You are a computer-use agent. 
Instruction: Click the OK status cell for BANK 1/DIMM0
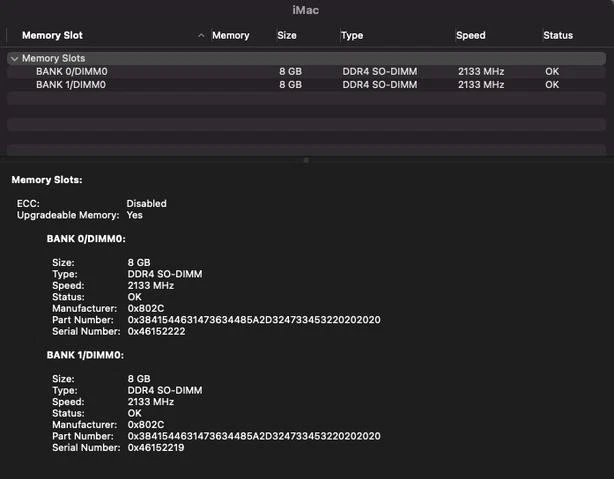(x=552, y=85)
